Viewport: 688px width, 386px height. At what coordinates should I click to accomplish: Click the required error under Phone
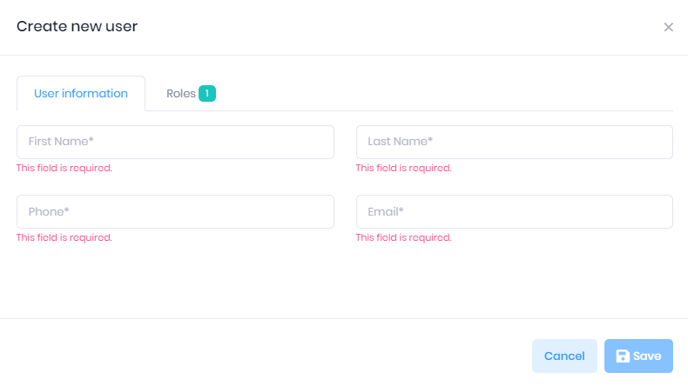point(64,238)
